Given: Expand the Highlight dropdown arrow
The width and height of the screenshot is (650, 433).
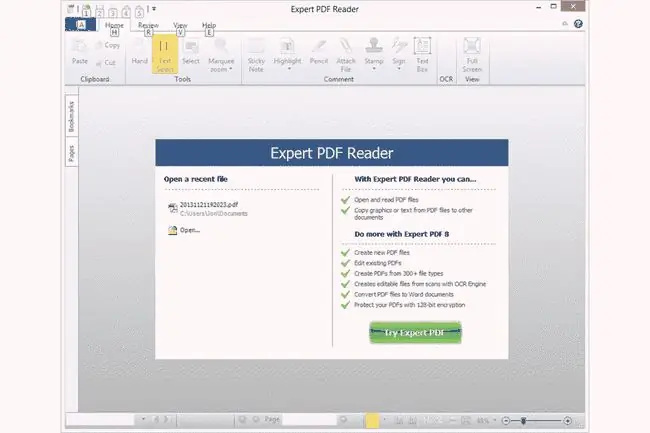Looking at the screenshot, I should [289, 69].
